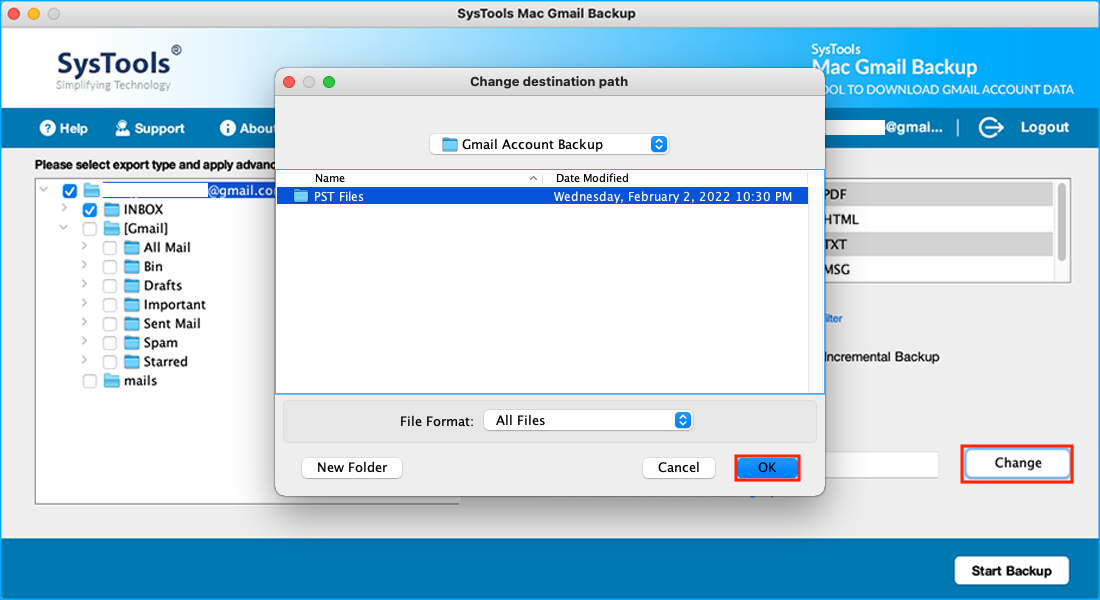Click the Important folder icon
Image resolution: width=1100 pixels, height=600 pixels.
pos(132,304)
